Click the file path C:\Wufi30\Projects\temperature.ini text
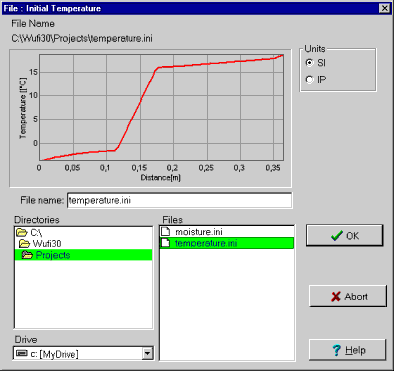 tap(82, 39)
